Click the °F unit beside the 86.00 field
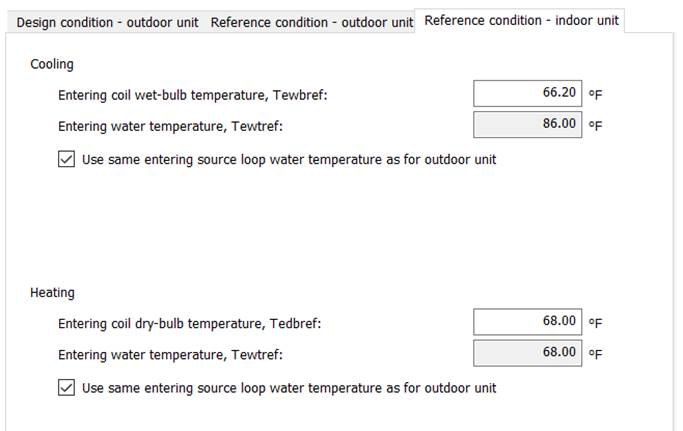This screenshot has width=683, height=431. (595, 126)
